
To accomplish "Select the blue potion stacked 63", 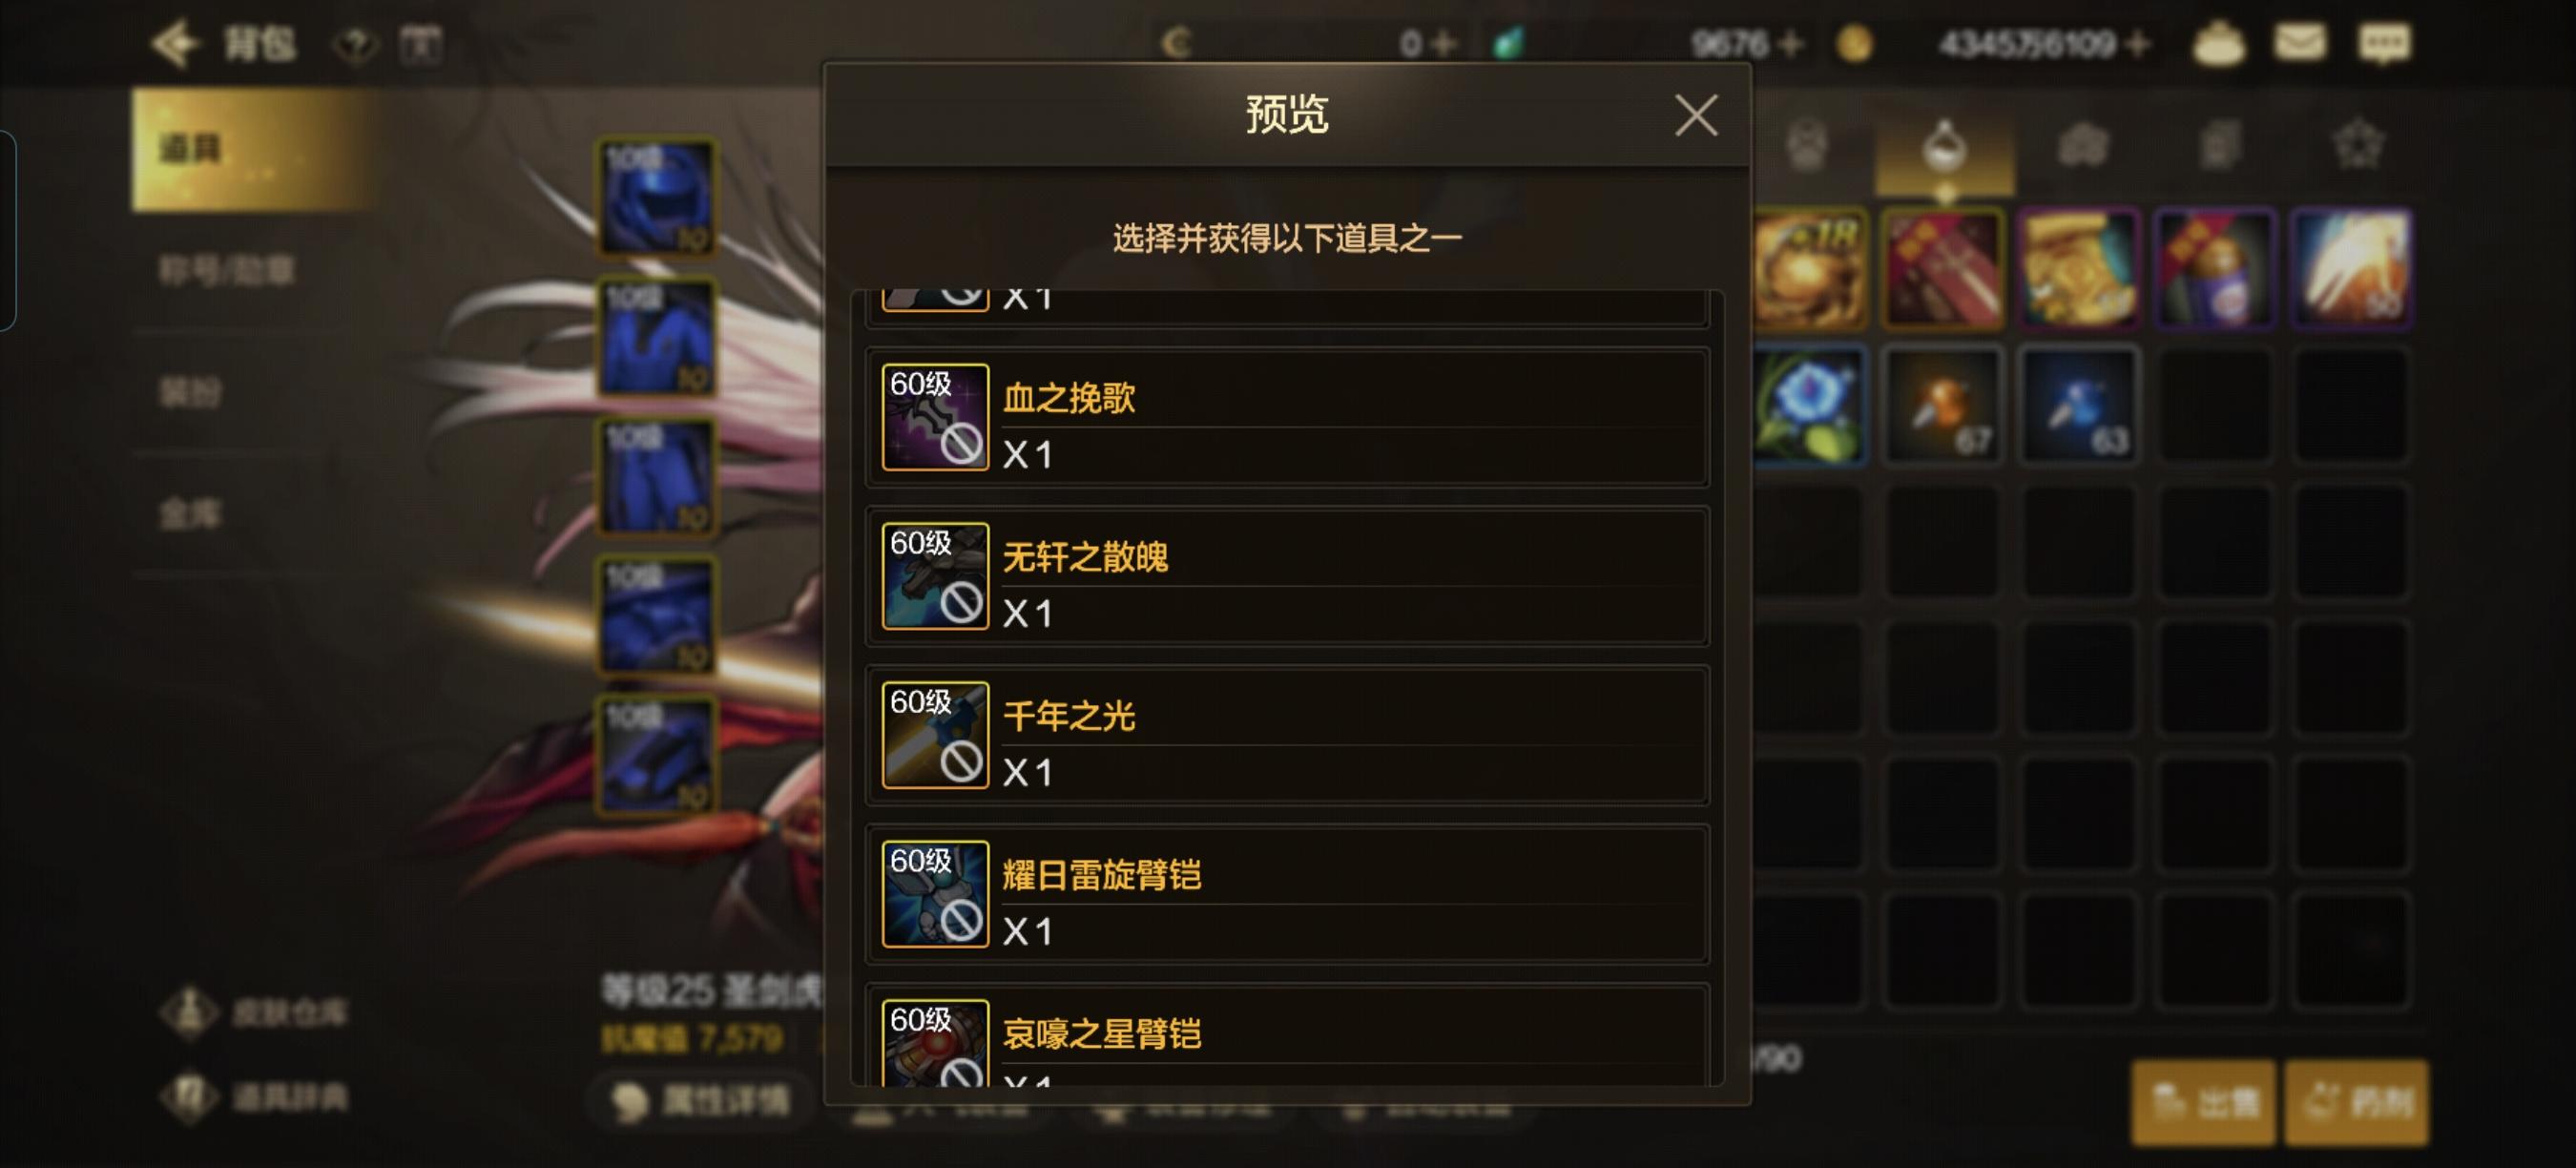I will coord(2079,404).
